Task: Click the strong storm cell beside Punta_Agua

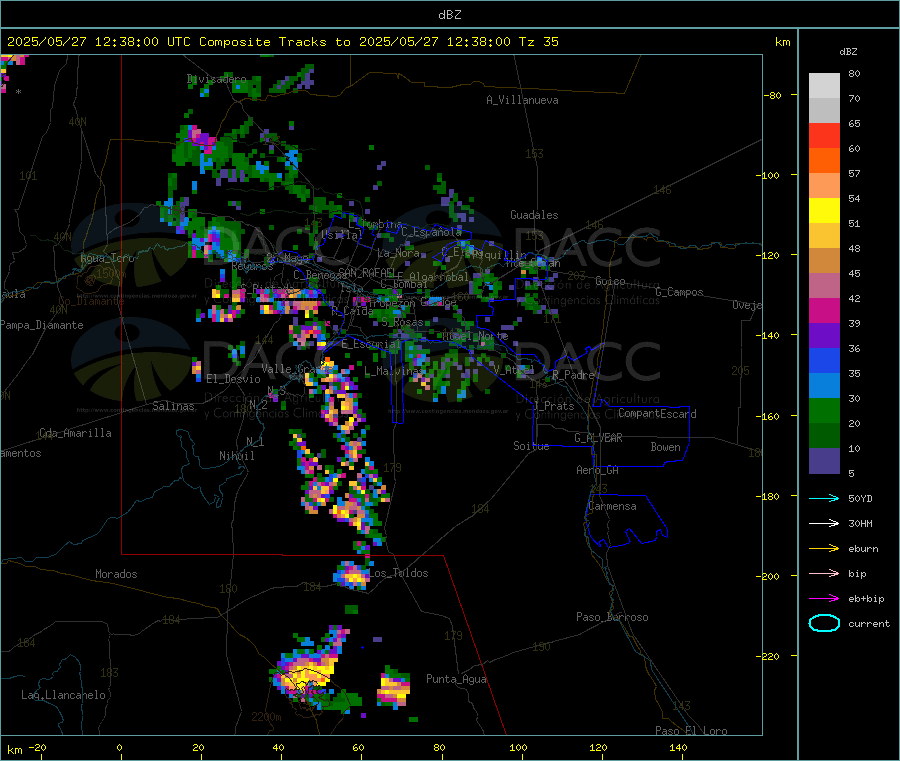Action: (x=394, y=689)
